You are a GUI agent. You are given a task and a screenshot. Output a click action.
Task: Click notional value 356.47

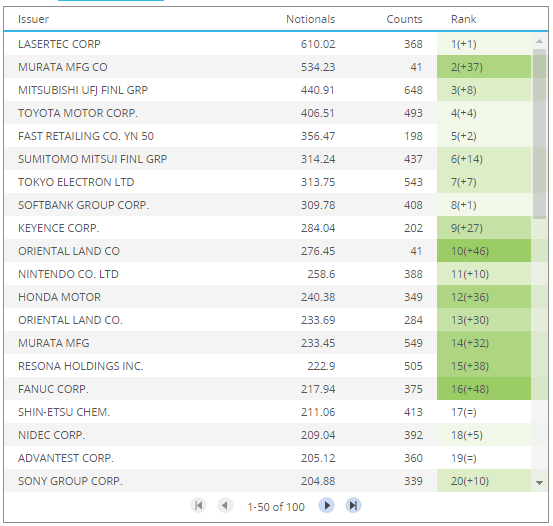318,136
